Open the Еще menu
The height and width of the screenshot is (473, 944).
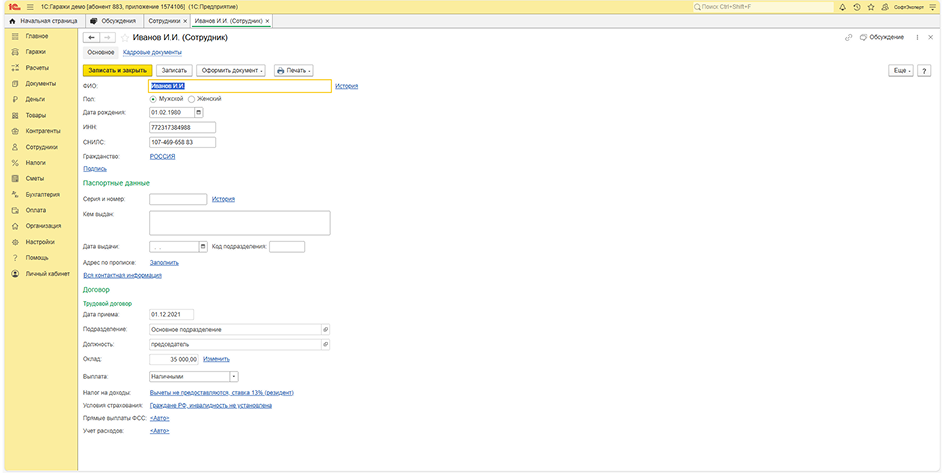click(900, 71)
